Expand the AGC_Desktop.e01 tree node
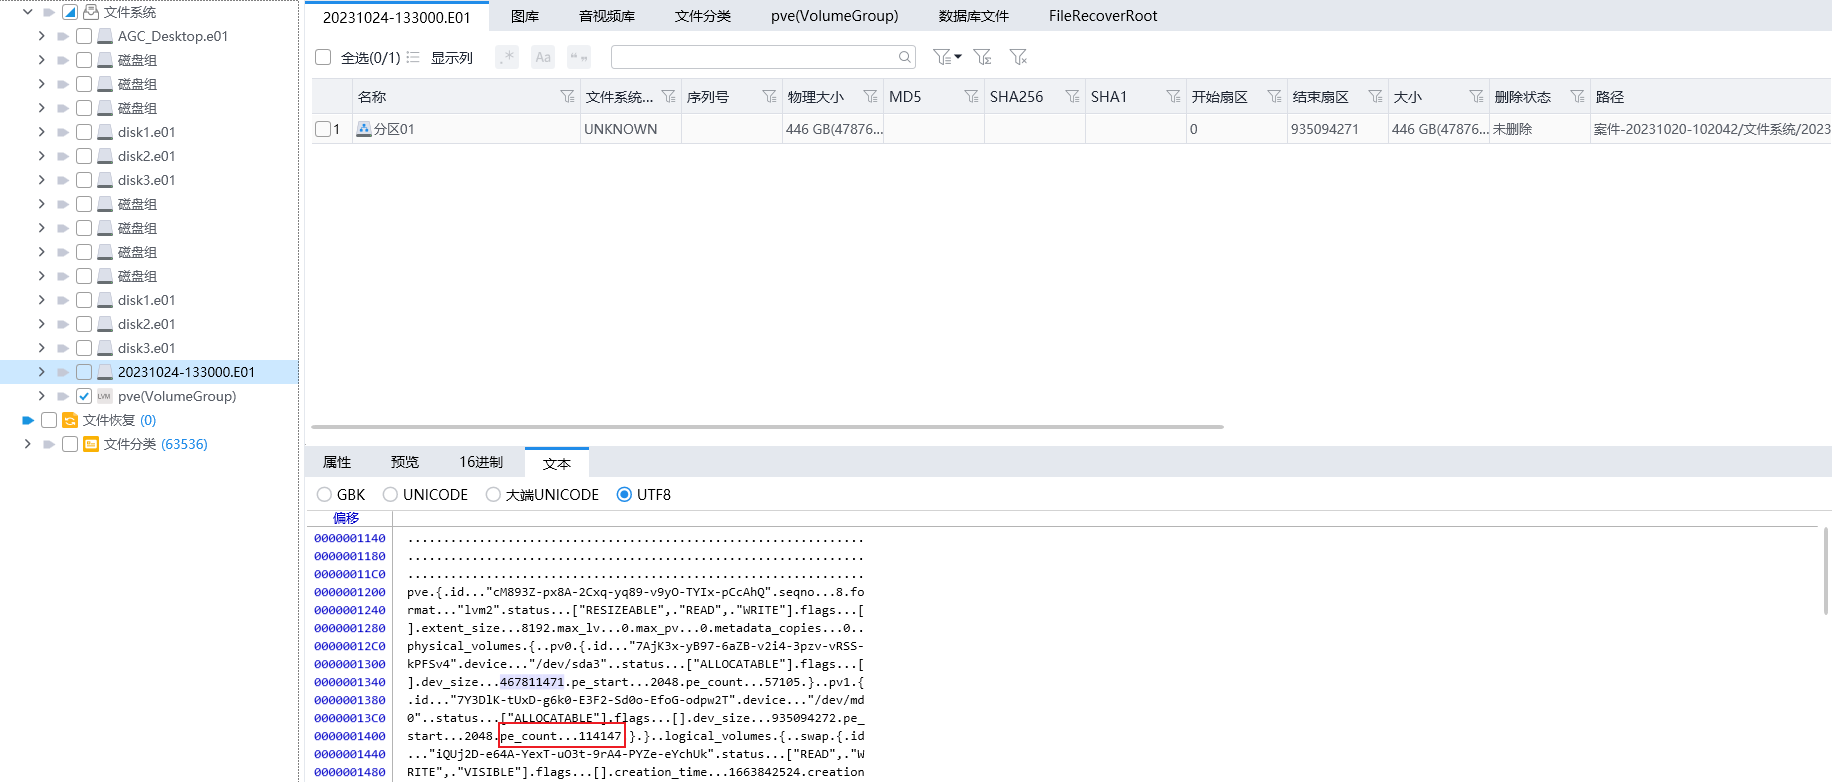Screen dimensions: 1832x782 pos(41,36)
